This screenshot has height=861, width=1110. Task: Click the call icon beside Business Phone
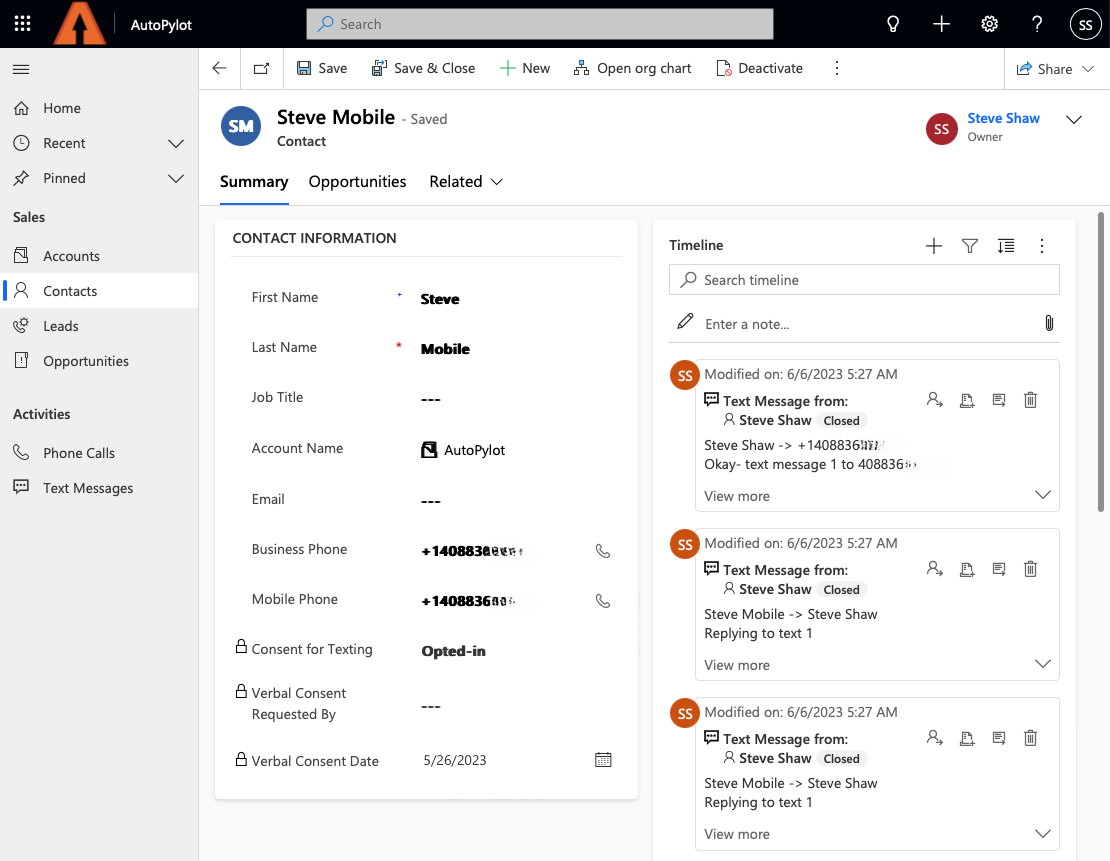tap(602, 551)
